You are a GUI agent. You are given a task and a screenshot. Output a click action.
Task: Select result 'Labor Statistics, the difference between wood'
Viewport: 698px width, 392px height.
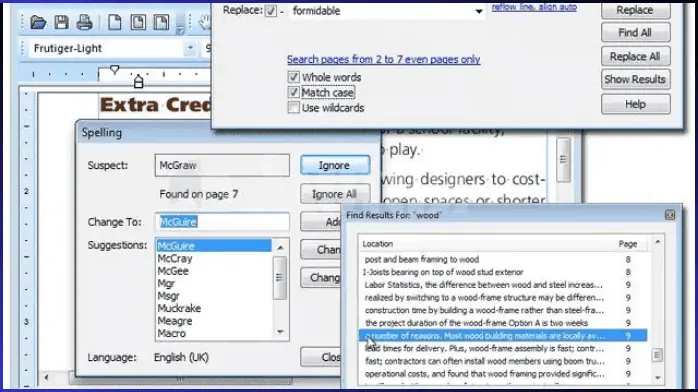coord(503,285)
